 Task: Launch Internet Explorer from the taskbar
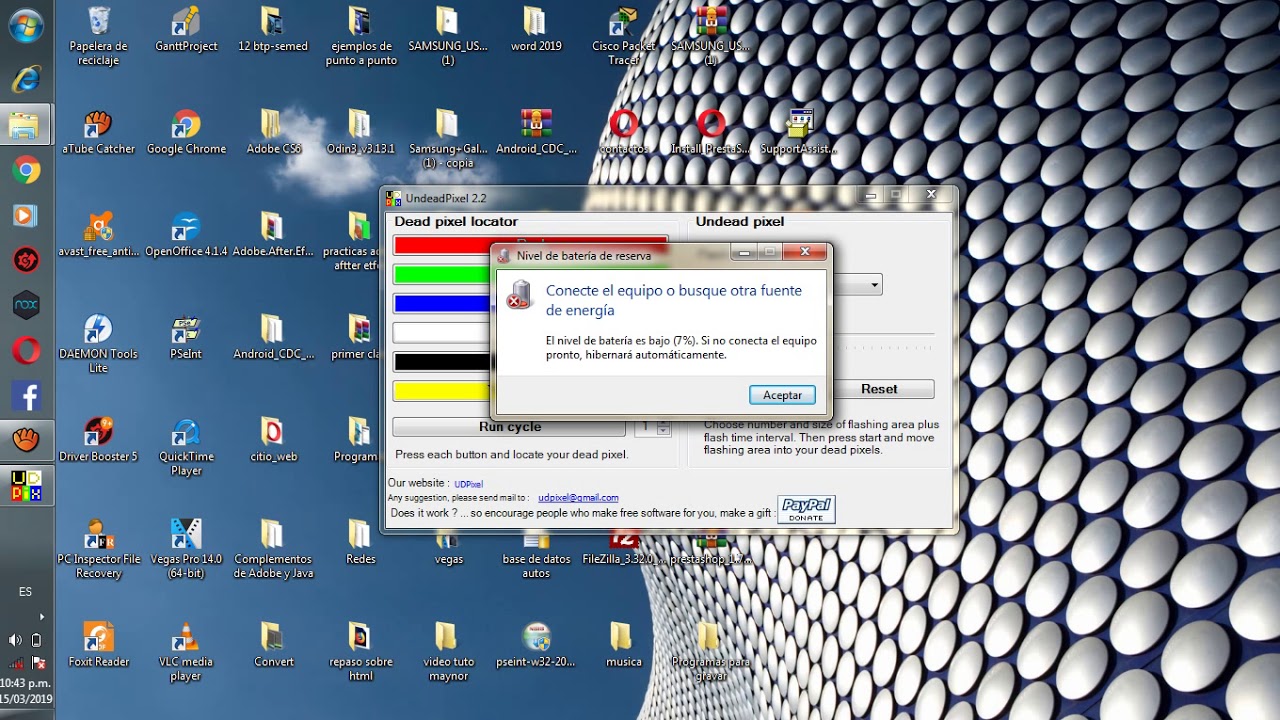point(26,78)
